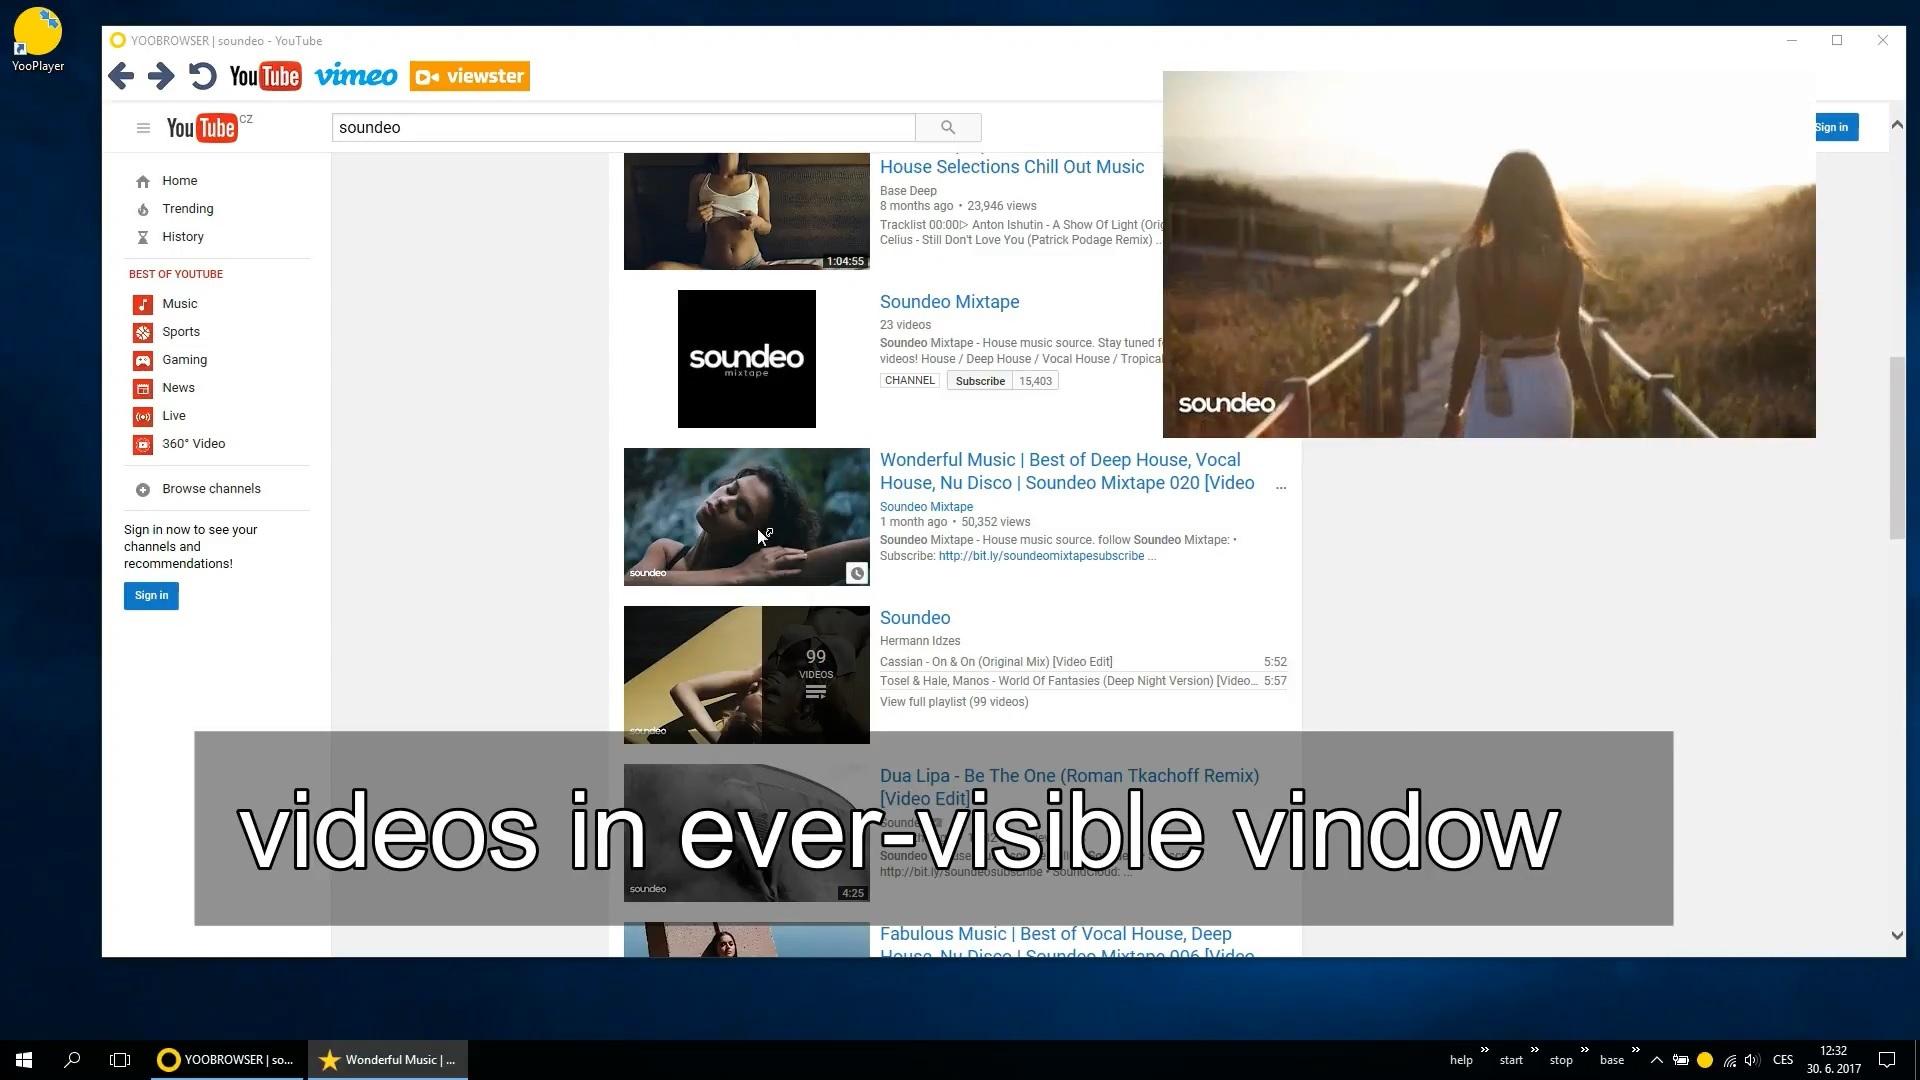Select Trending in the sidebar
The image size is (1920, 1080).
point(188,209)
